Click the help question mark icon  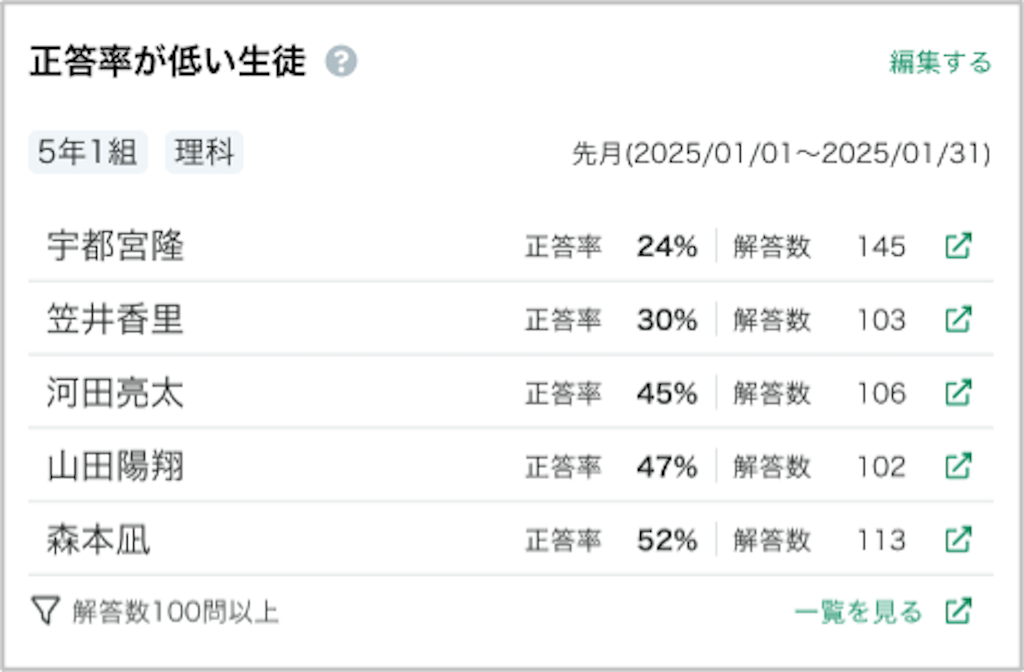point(342,62)
